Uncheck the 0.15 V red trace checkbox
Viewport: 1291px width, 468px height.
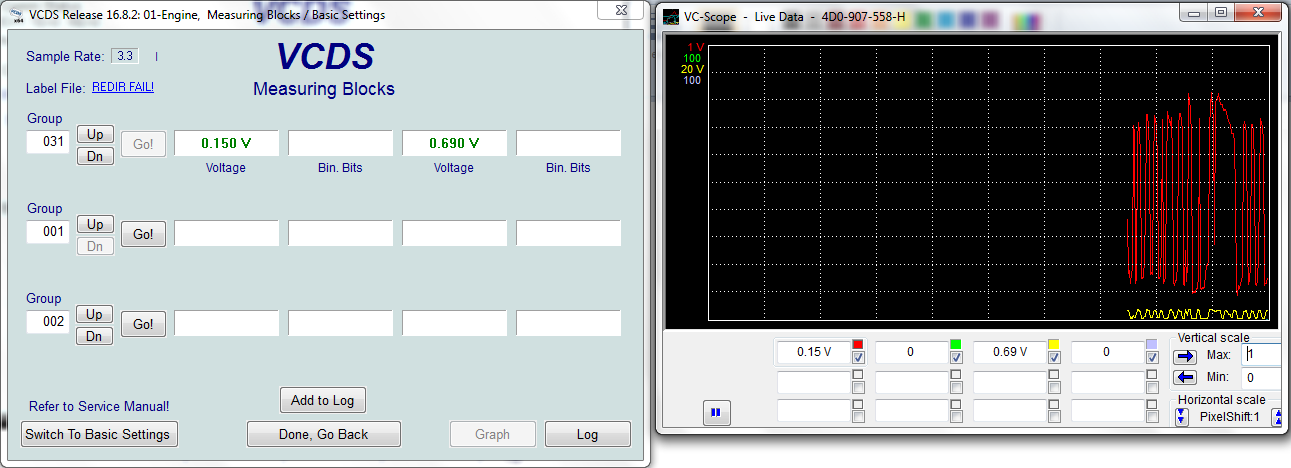(x=857, y=357)
